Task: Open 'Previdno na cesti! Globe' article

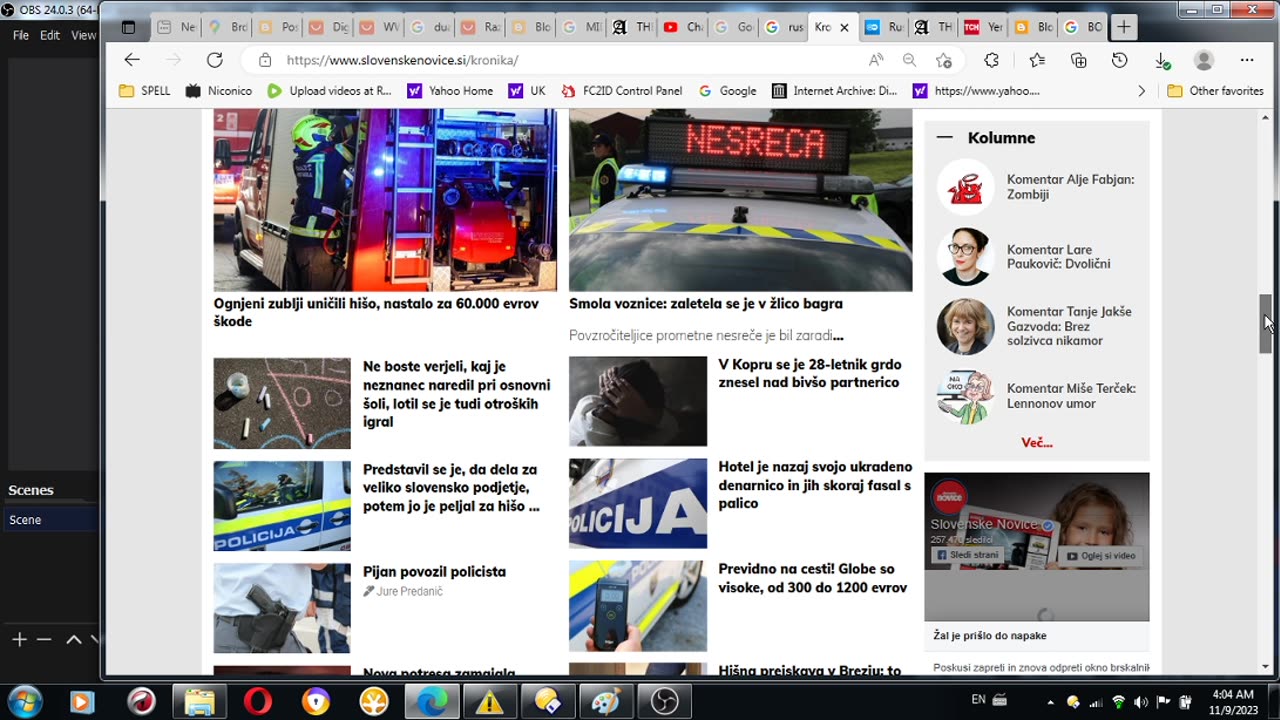Action: point(813,578)
